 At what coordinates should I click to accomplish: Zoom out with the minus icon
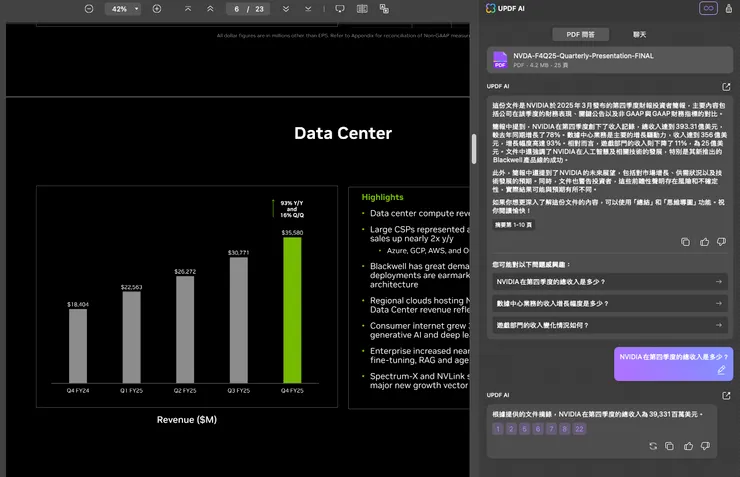(x=89, y=9)
